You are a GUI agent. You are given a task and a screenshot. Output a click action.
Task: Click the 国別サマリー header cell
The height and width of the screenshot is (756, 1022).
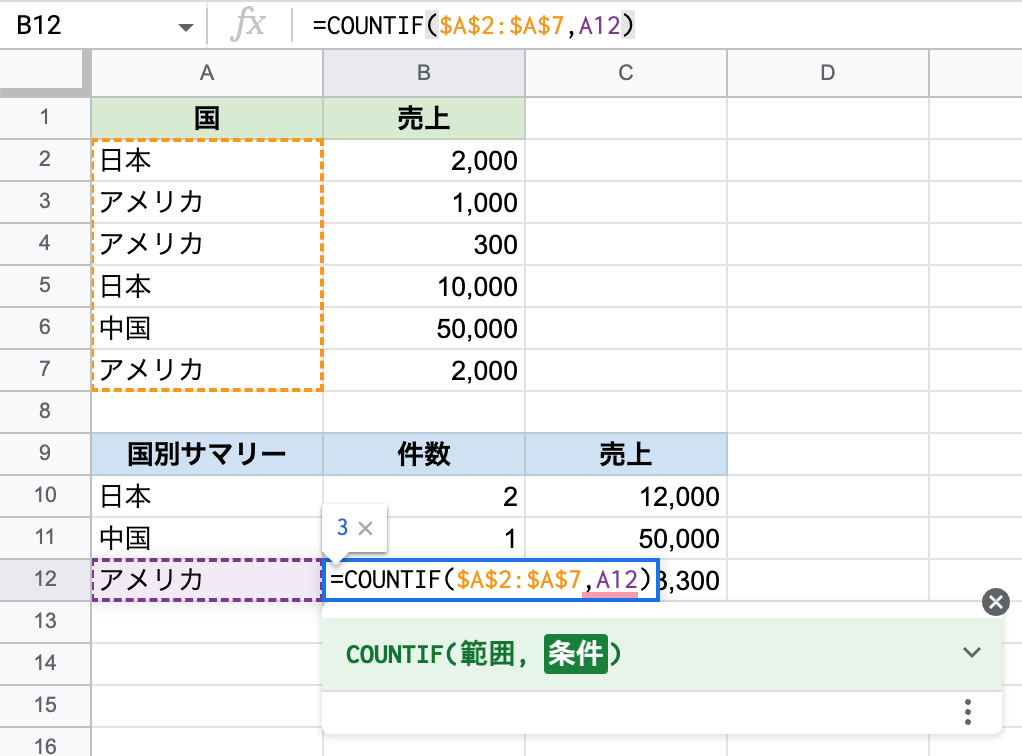pos(207,455)
